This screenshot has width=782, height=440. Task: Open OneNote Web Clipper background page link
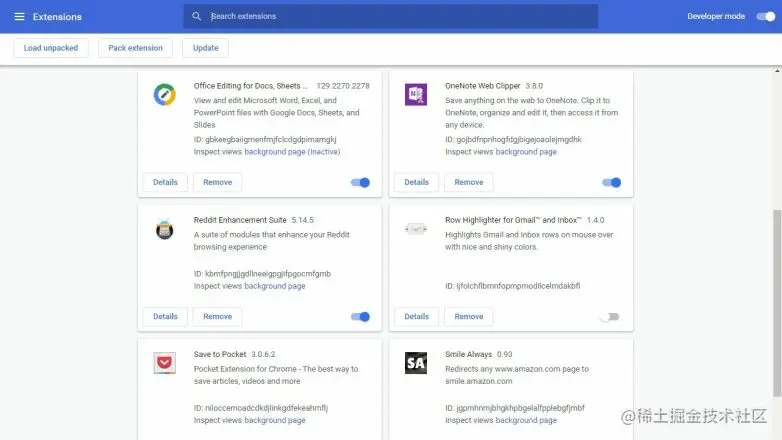526,152
